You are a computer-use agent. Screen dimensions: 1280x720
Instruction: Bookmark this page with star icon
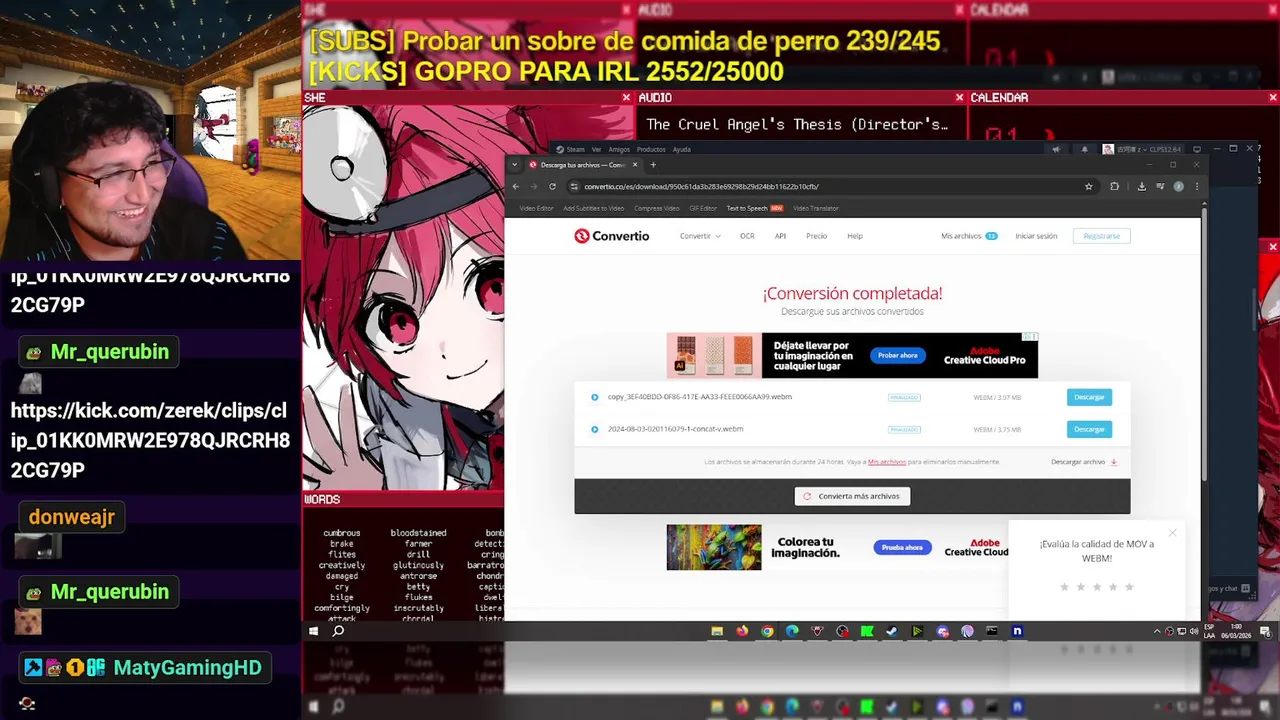tap(1088, 186)
